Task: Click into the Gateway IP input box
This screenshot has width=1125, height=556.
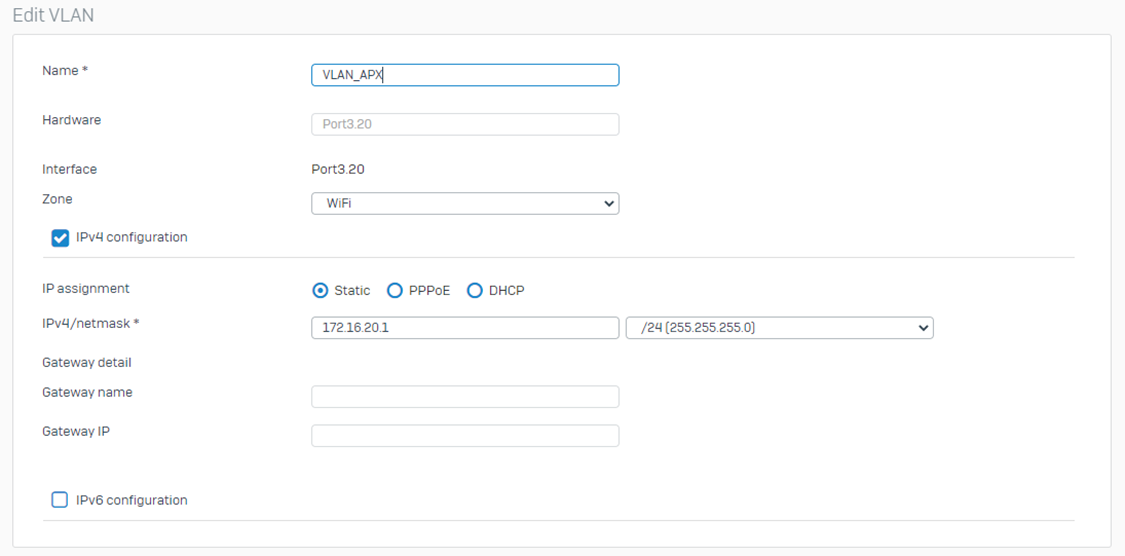Action: click(x=465, y=436)
